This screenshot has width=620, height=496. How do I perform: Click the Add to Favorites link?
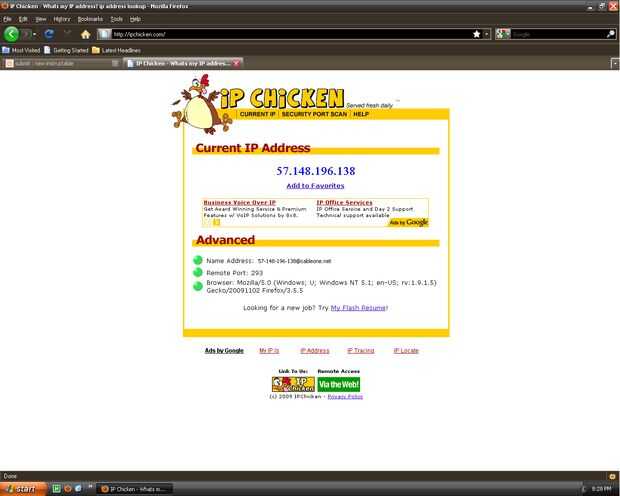(x=315, y=186)
